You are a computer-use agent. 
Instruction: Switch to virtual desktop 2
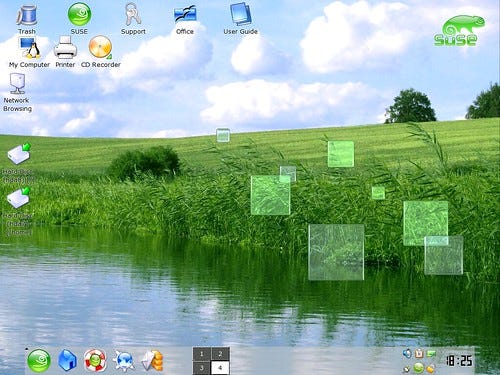(x=220, y=354)
